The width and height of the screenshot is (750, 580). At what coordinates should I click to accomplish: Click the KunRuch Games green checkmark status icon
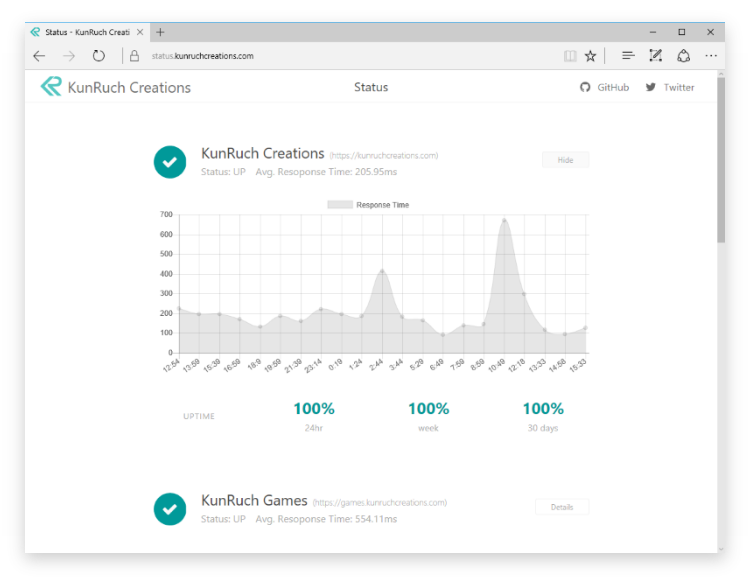170,509
